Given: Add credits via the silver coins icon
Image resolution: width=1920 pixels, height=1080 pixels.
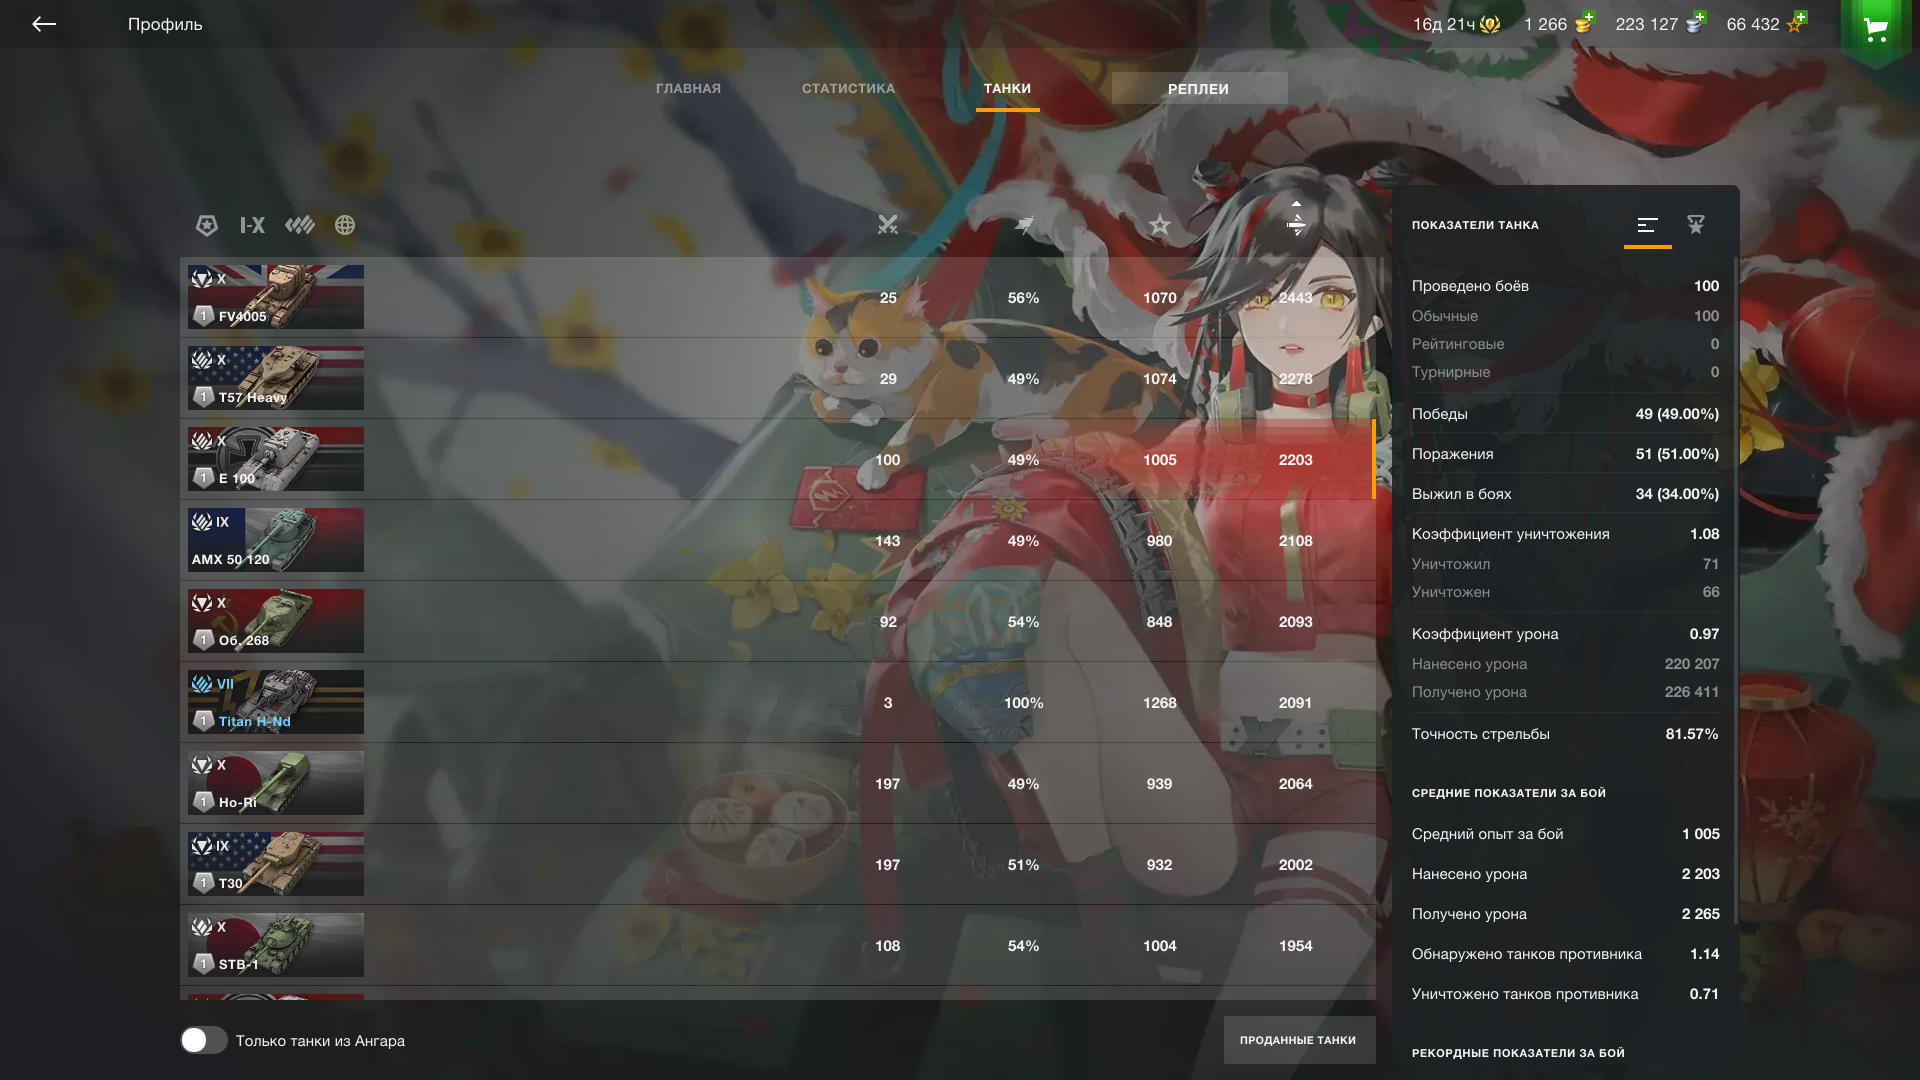Looking at the screenshot, I should [x=1696, y=22].
